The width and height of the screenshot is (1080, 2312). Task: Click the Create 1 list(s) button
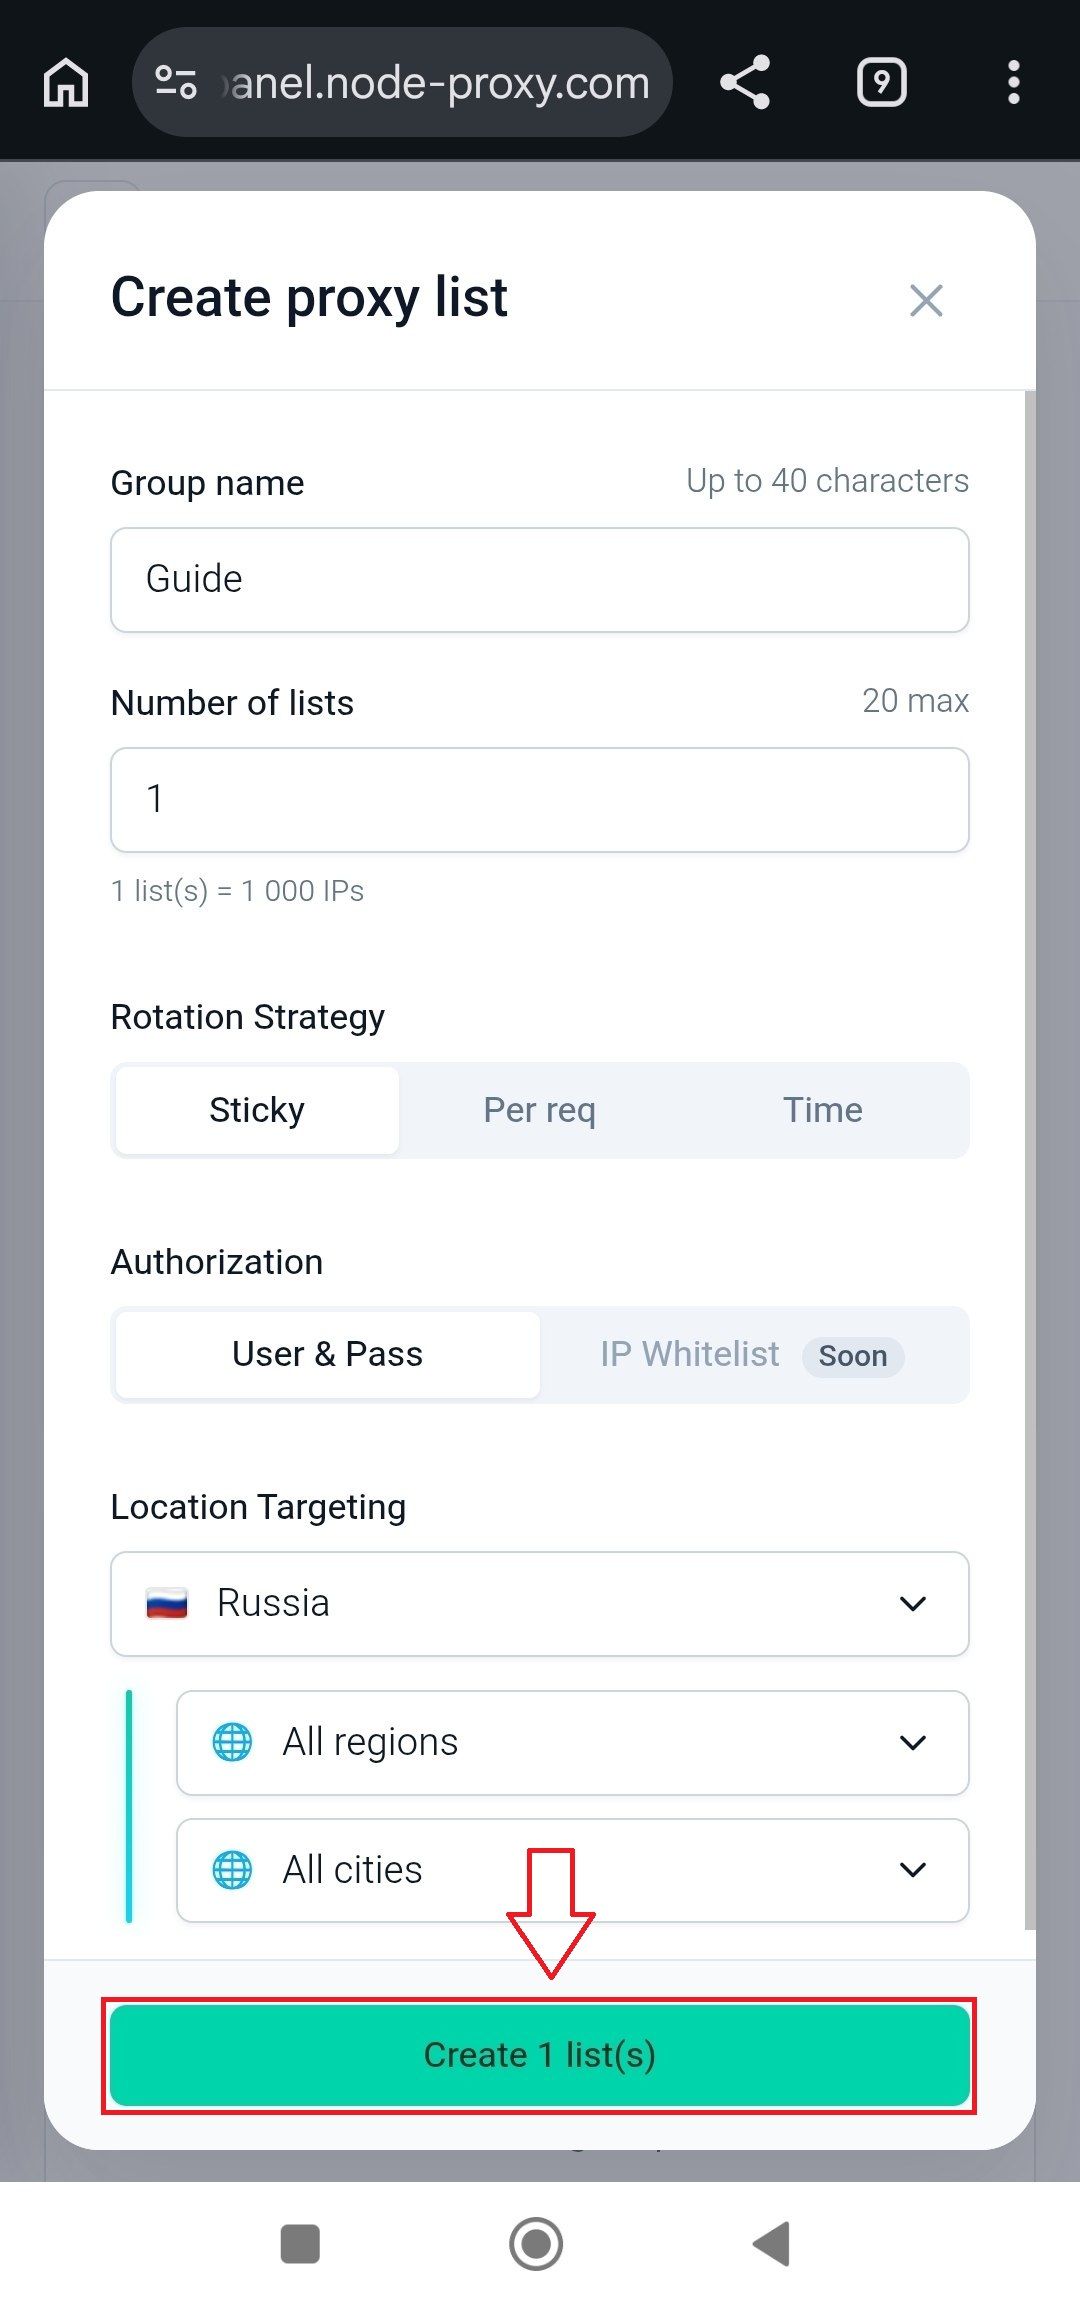tap(540, 2055)
